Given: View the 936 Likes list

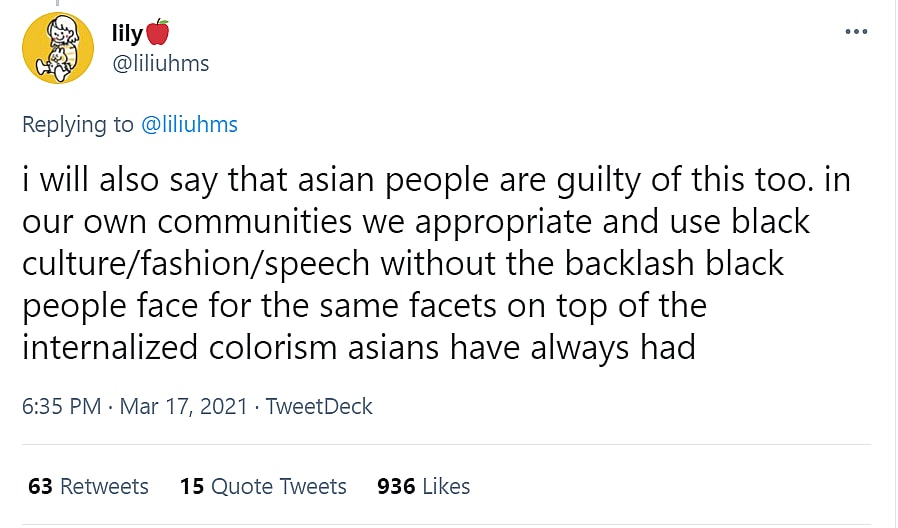Looking at the screenshot, I should coord(423,486).
